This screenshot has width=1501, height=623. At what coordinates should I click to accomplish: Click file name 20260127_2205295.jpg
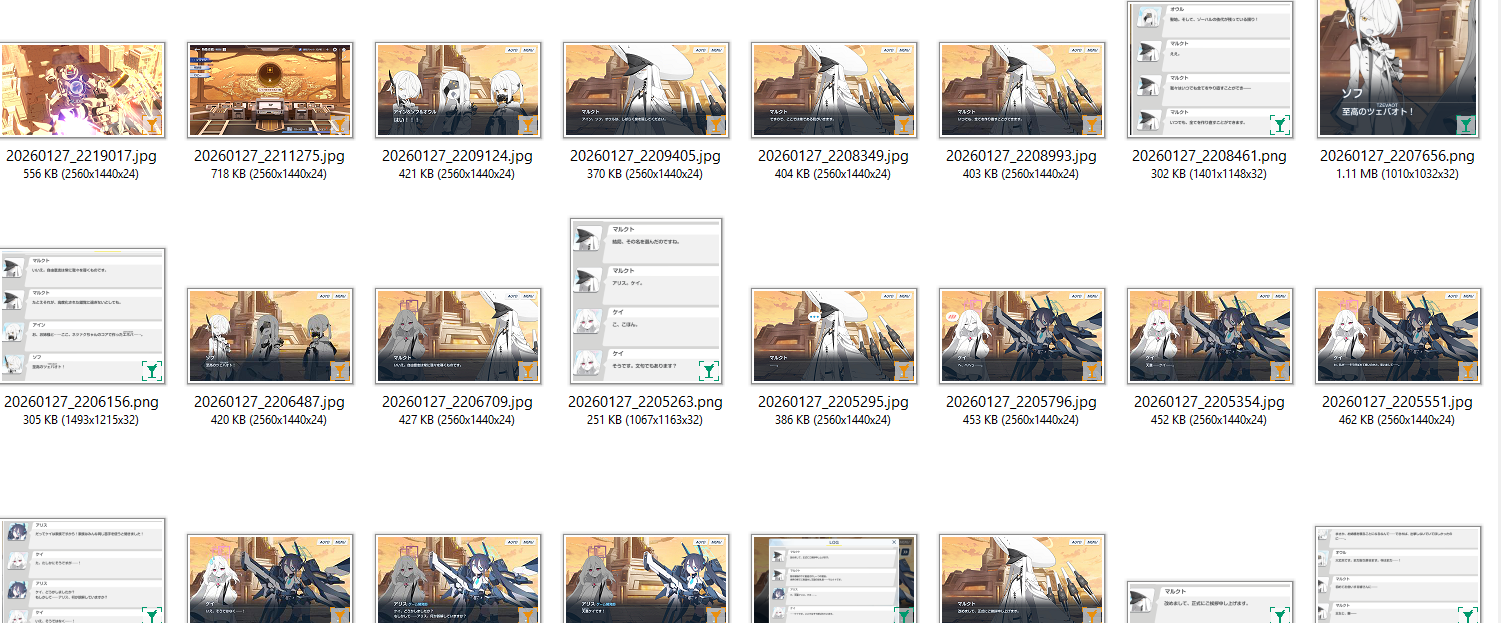[x=833, y=402]
